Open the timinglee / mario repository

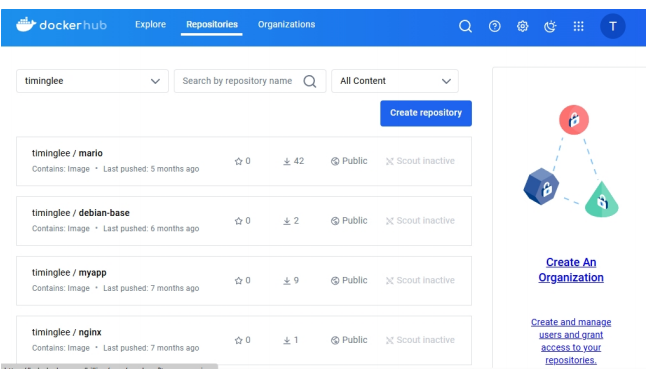pos(67,153)
